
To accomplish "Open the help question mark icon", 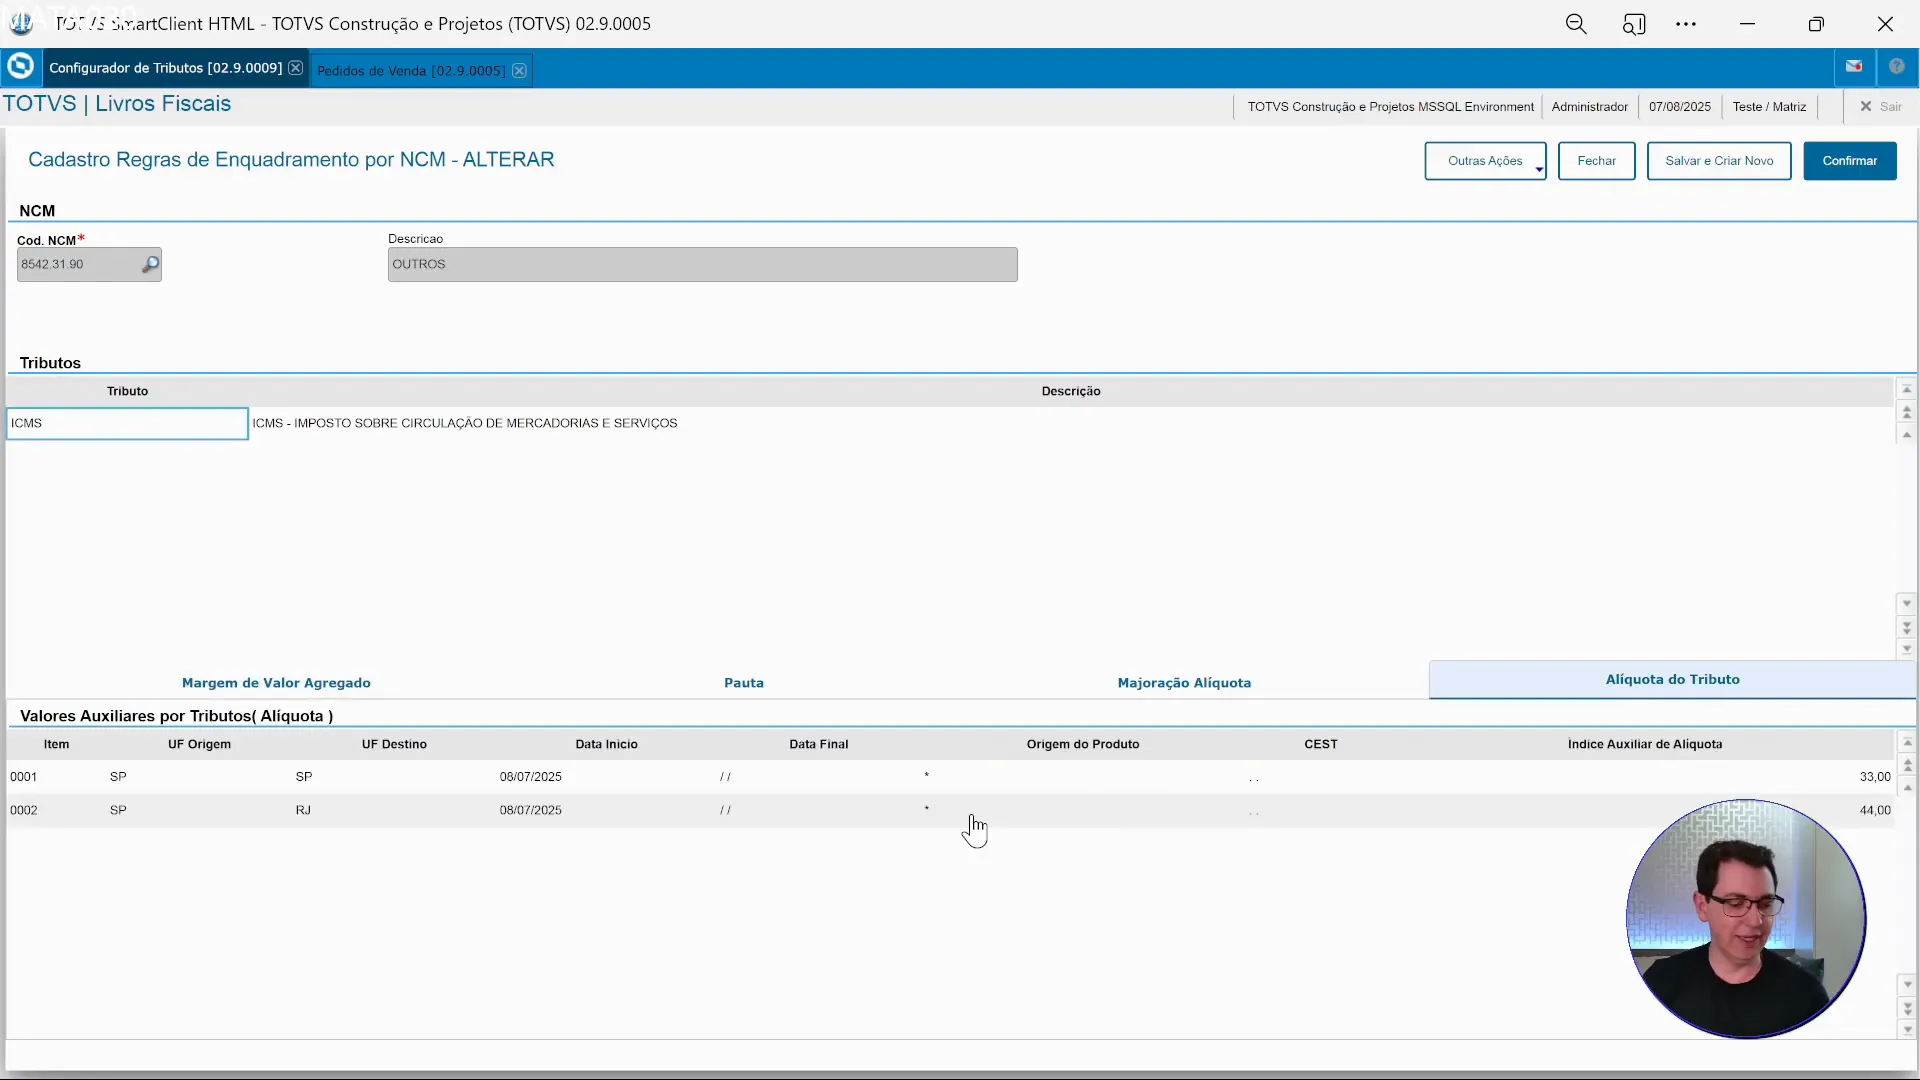I will [x=1899, y=66].
